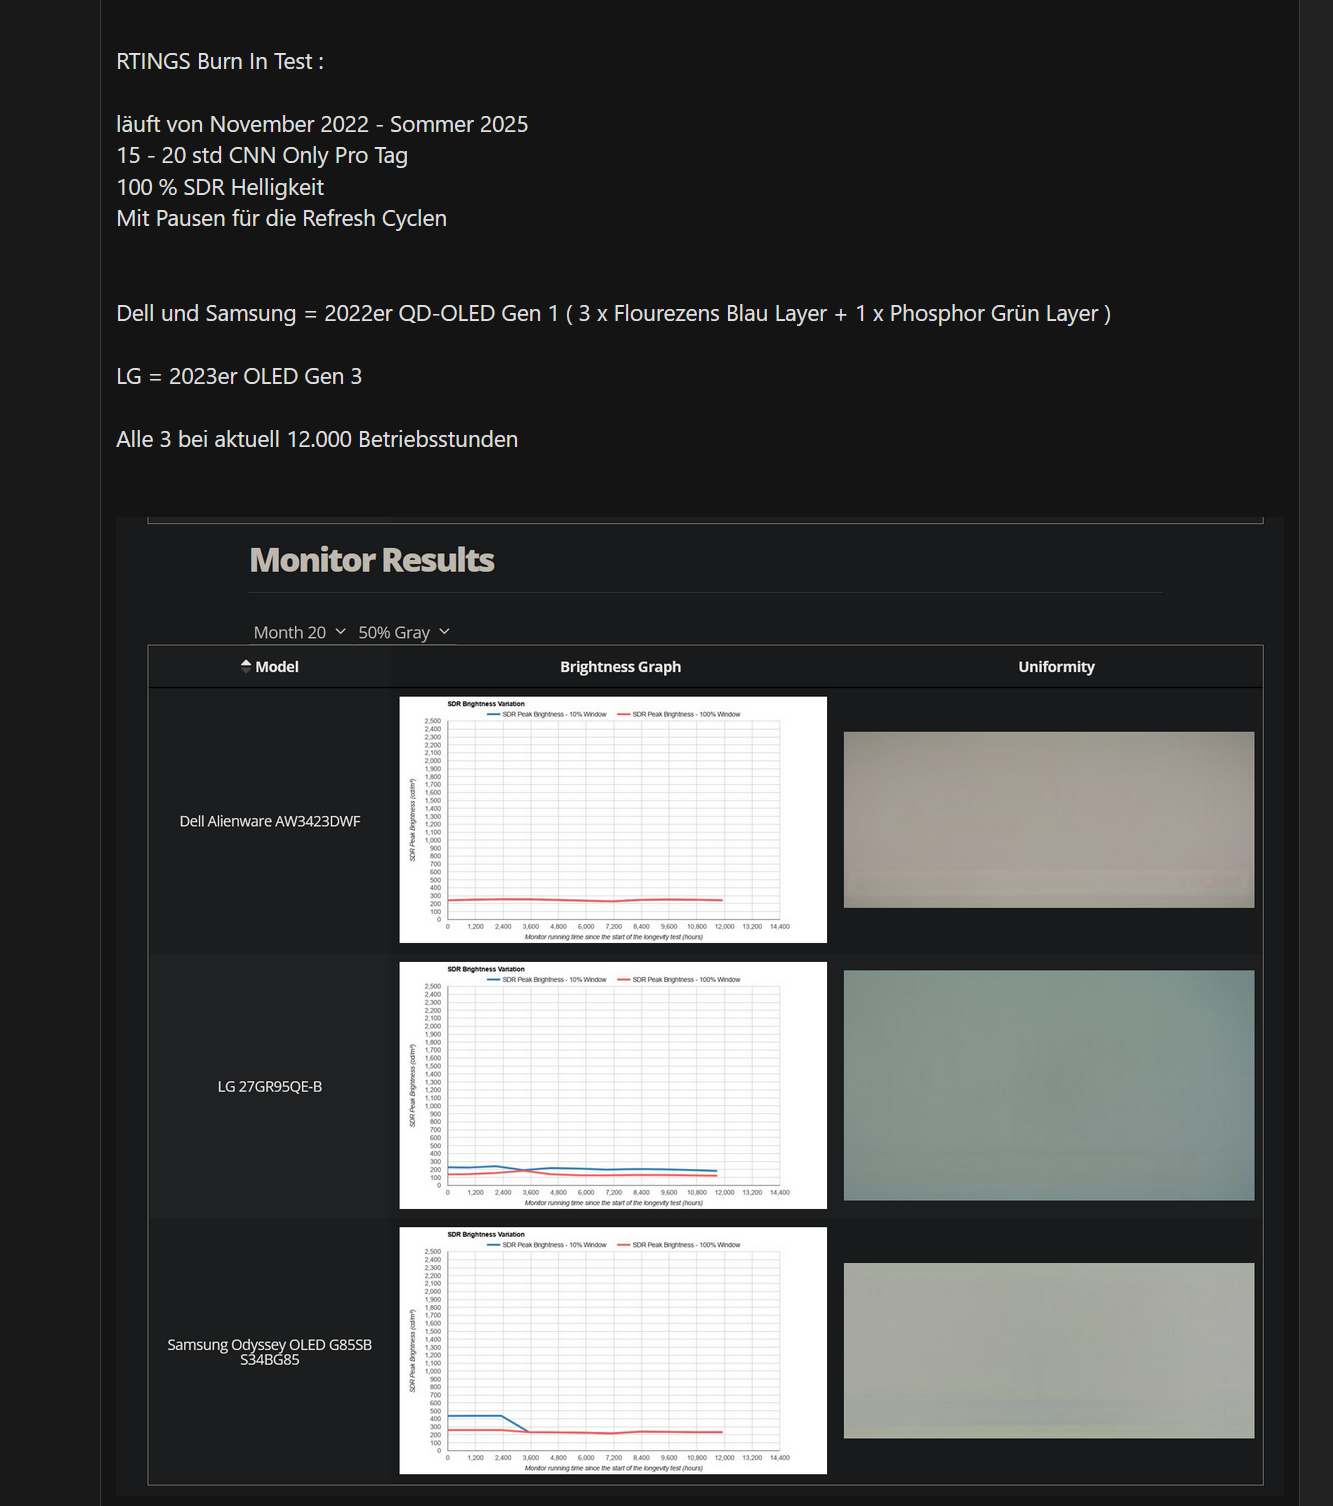Switch to the Uniformity column header

1056,666
